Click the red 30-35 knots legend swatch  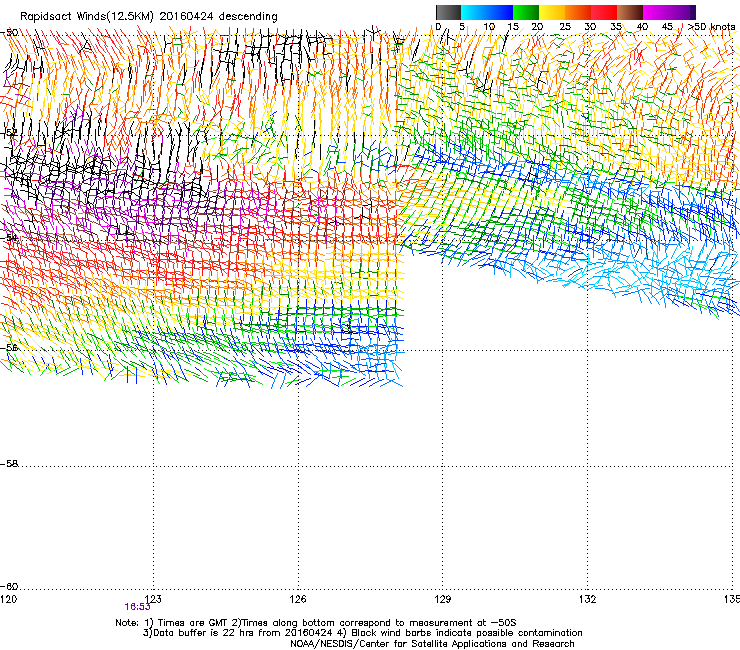(604, 12)
